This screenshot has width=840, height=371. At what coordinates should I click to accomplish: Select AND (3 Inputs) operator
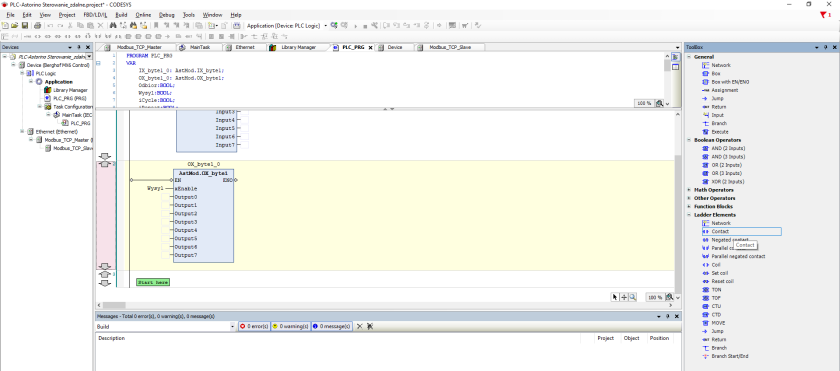728,157
